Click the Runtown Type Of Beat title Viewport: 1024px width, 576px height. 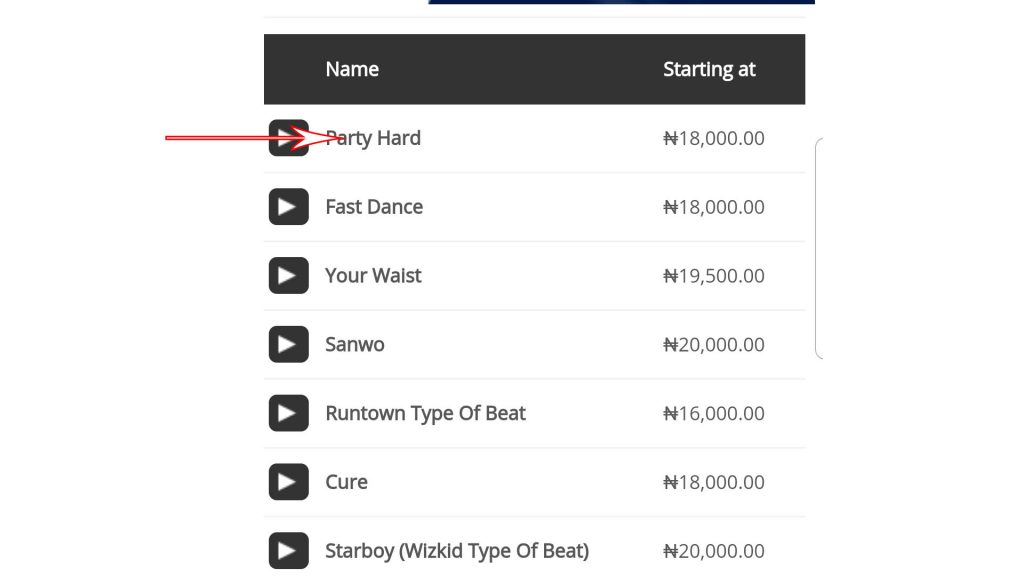tap(425, 413)
